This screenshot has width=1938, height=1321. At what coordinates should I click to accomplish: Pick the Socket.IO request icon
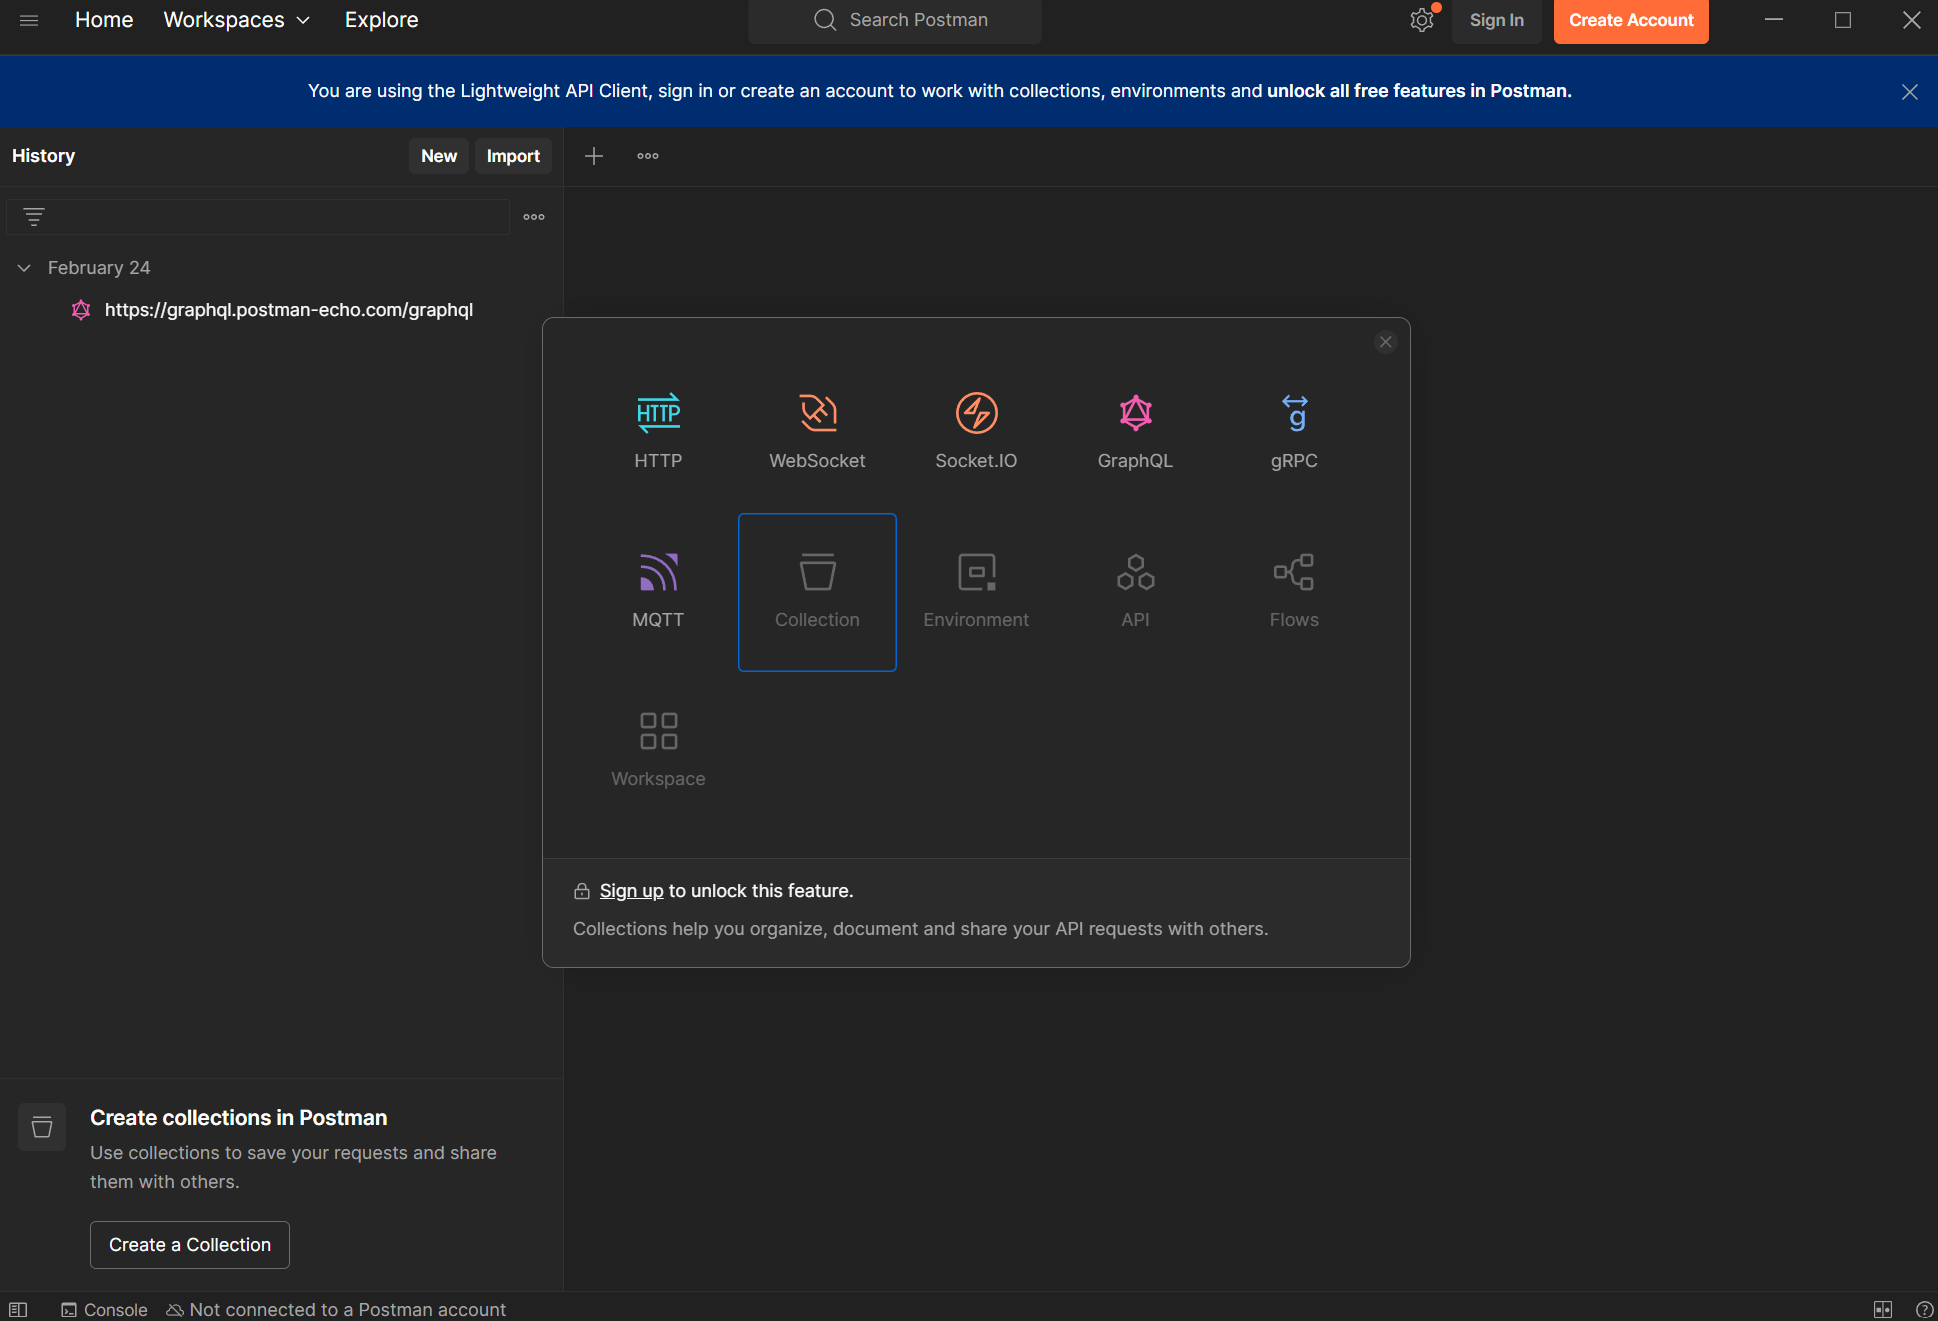pos(976,413)
